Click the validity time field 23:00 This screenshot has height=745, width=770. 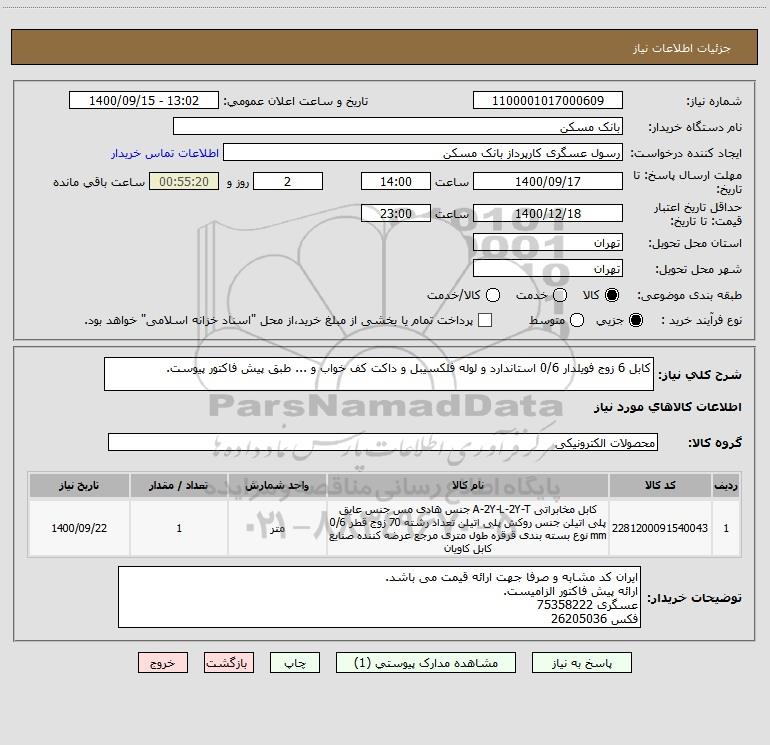pos(396,213)
